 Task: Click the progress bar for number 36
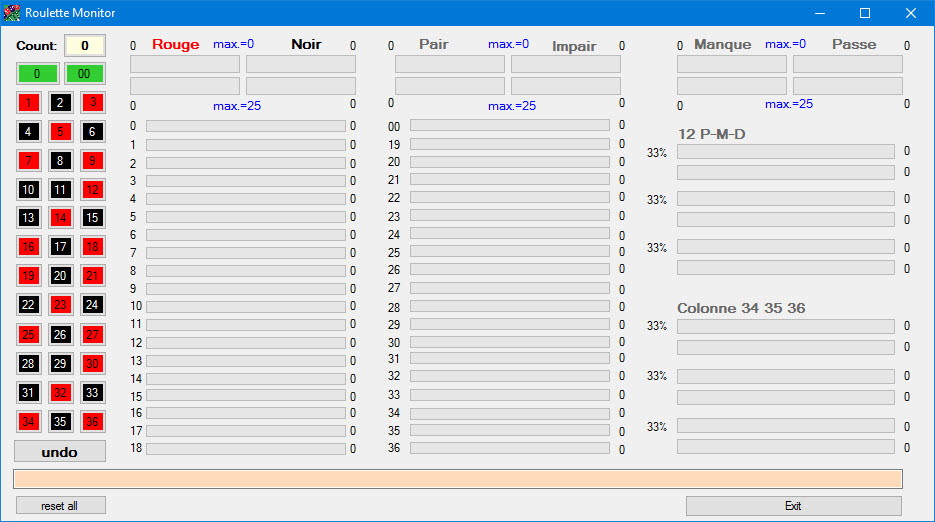(510, 448)
